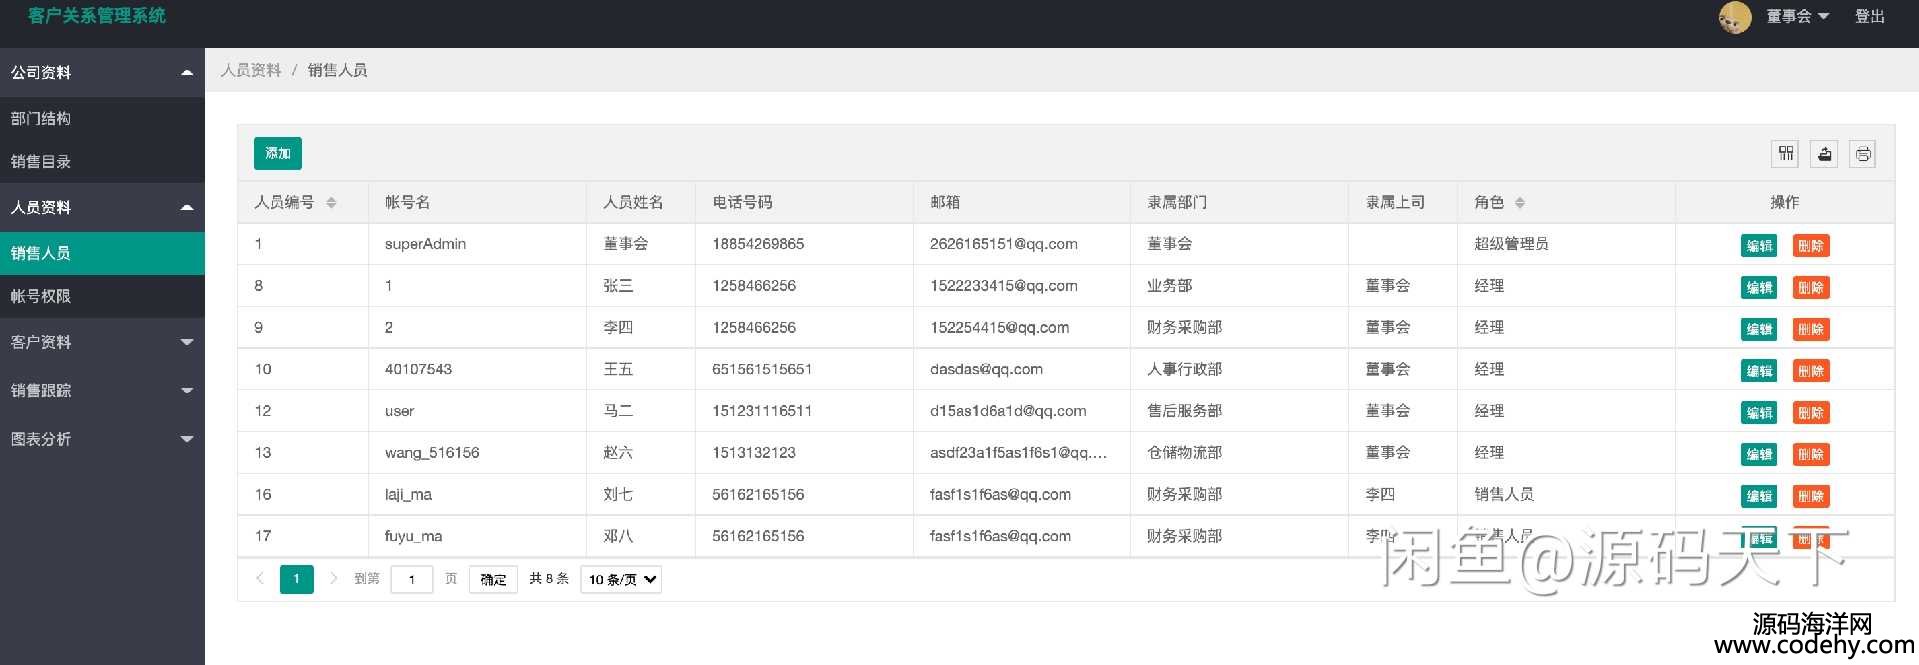Click the name 邓八
This screenshot has height=665, width=1919.
pyautogui.click(x=618, y=536)
